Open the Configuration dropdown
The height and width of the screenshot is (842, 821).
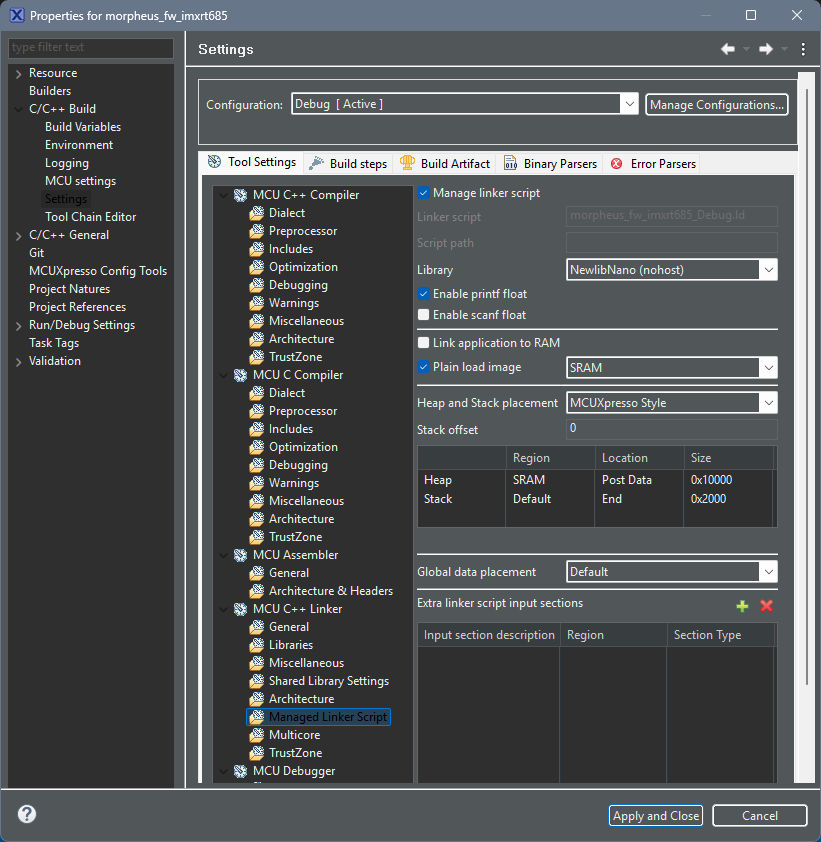[630, 104]
